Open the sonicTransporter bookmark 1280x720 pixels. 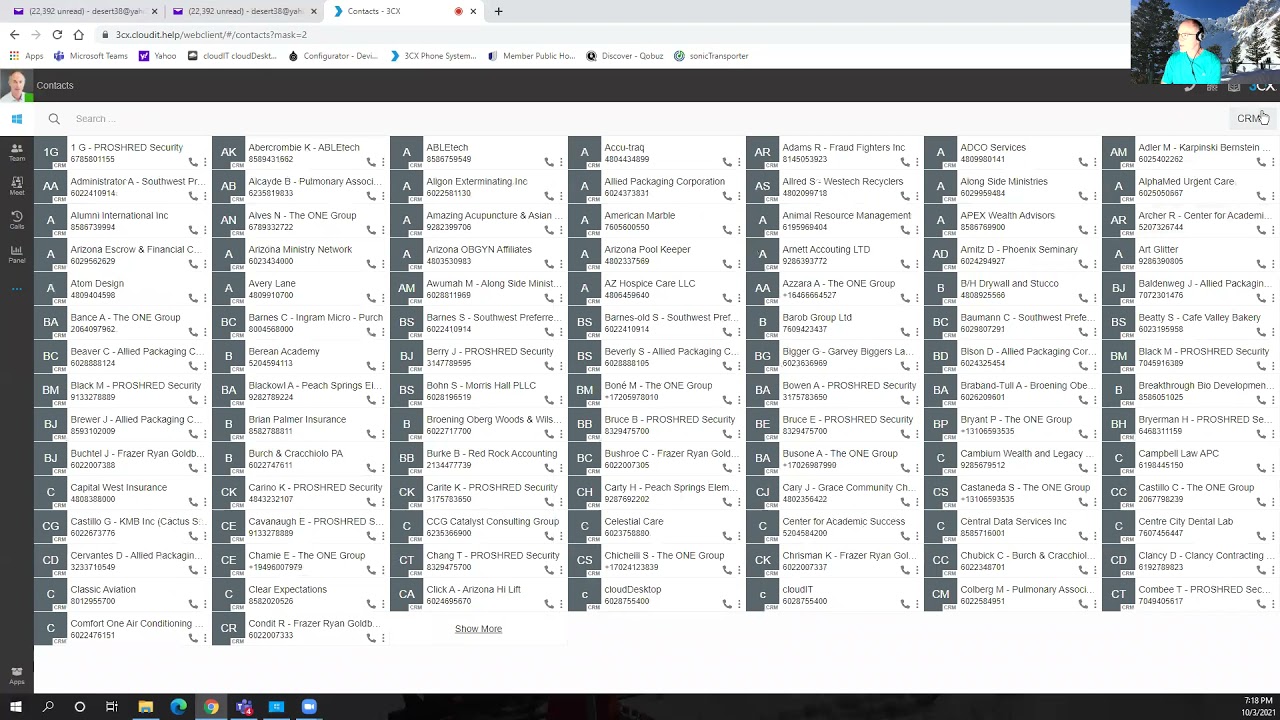coord(711,56)
